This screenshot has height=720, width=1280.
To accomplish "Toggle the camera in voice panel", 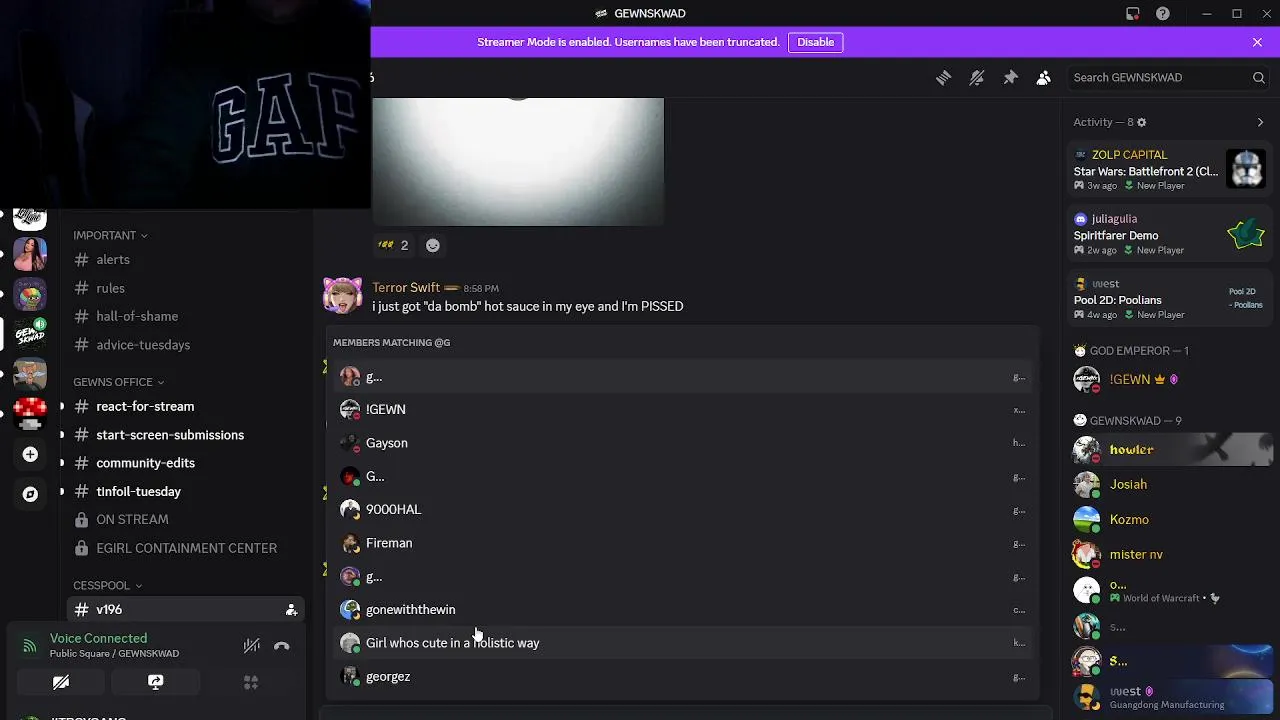I will [61, 682].
